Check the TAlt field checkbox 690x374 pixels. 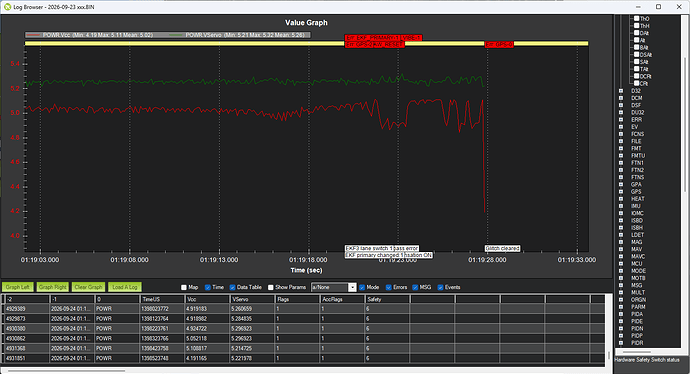(x=636, y=69)
